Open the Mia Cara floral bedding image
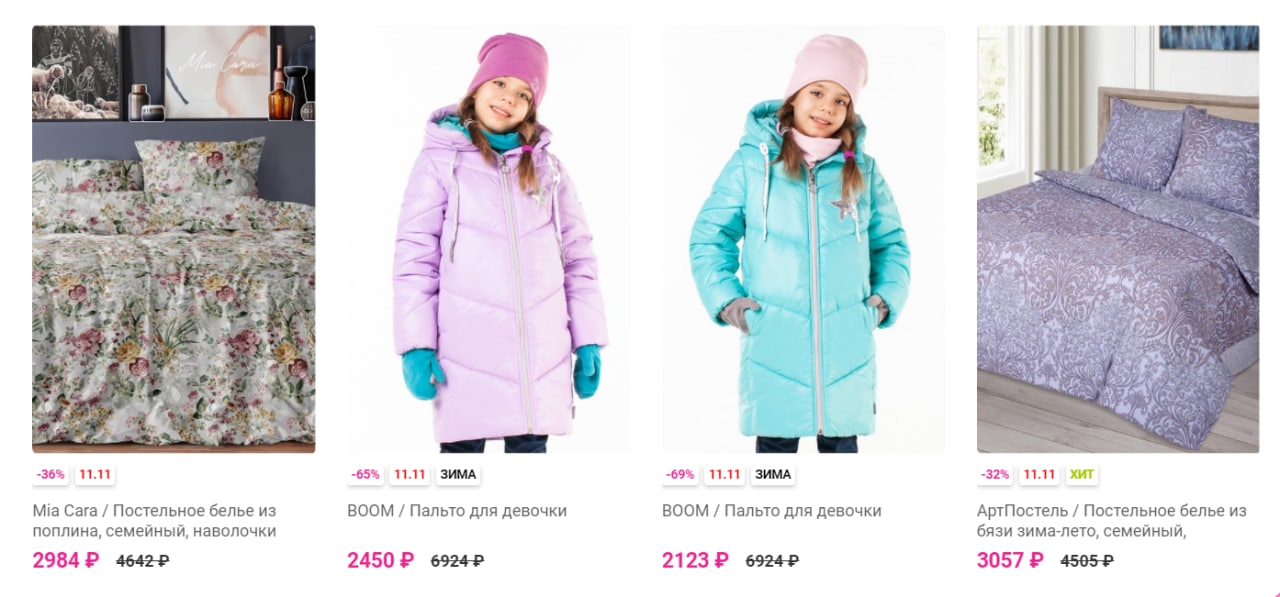Screen dimensions: 1280x597 tap(174, 239)
